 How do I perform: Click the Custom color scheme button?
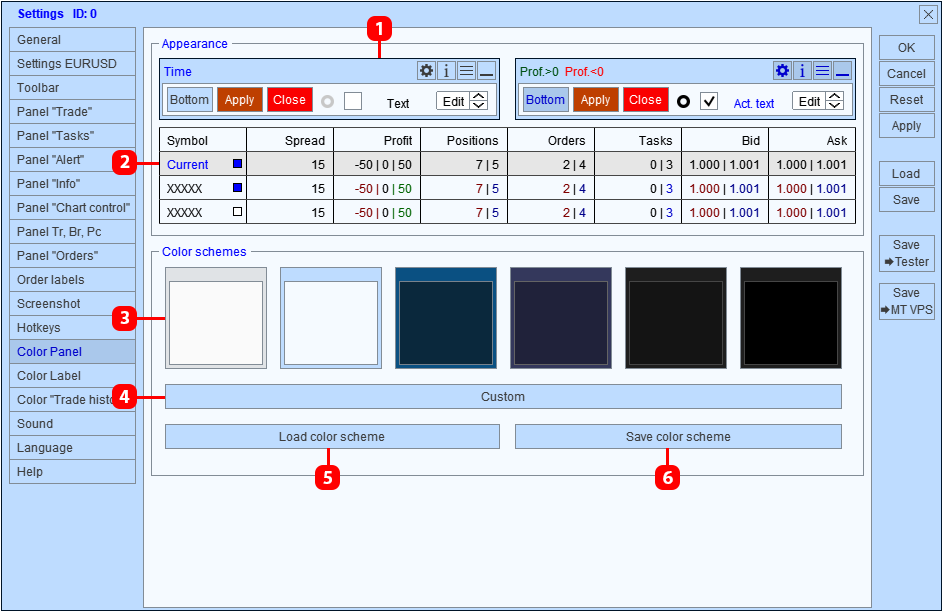tap(503, 397)
